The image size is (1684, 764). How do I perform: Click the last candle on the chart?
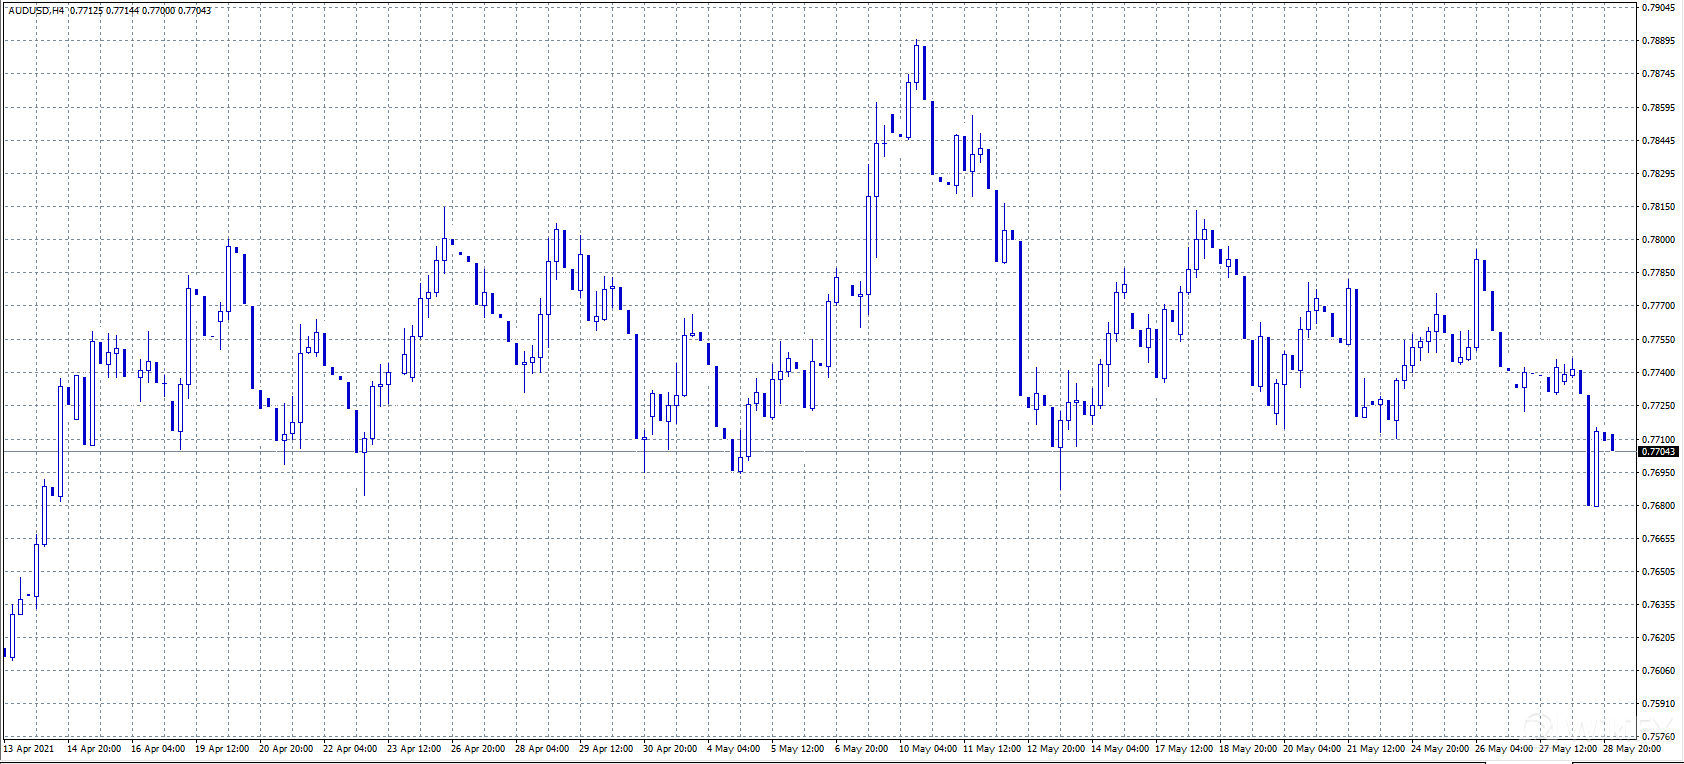(x=1613, y=443)
